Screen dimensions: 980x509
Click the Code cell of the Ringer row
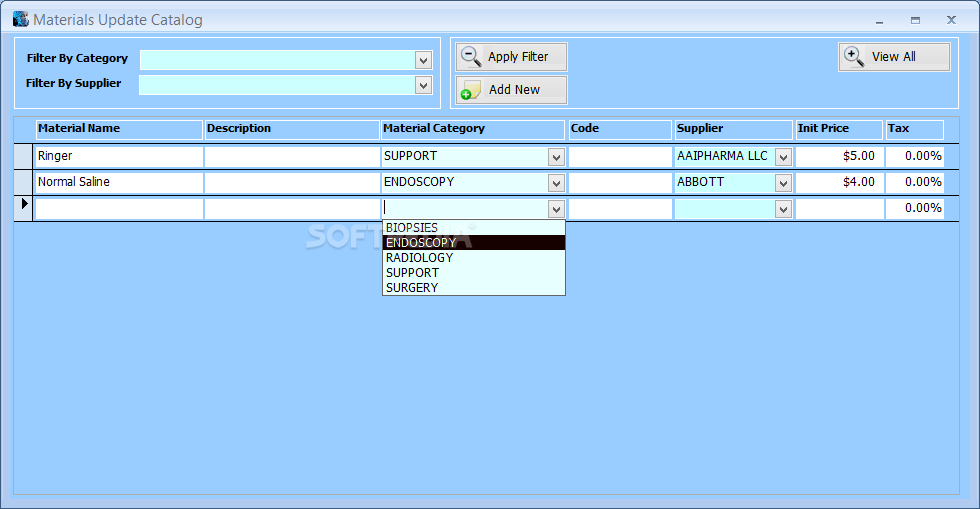point(620,156)
